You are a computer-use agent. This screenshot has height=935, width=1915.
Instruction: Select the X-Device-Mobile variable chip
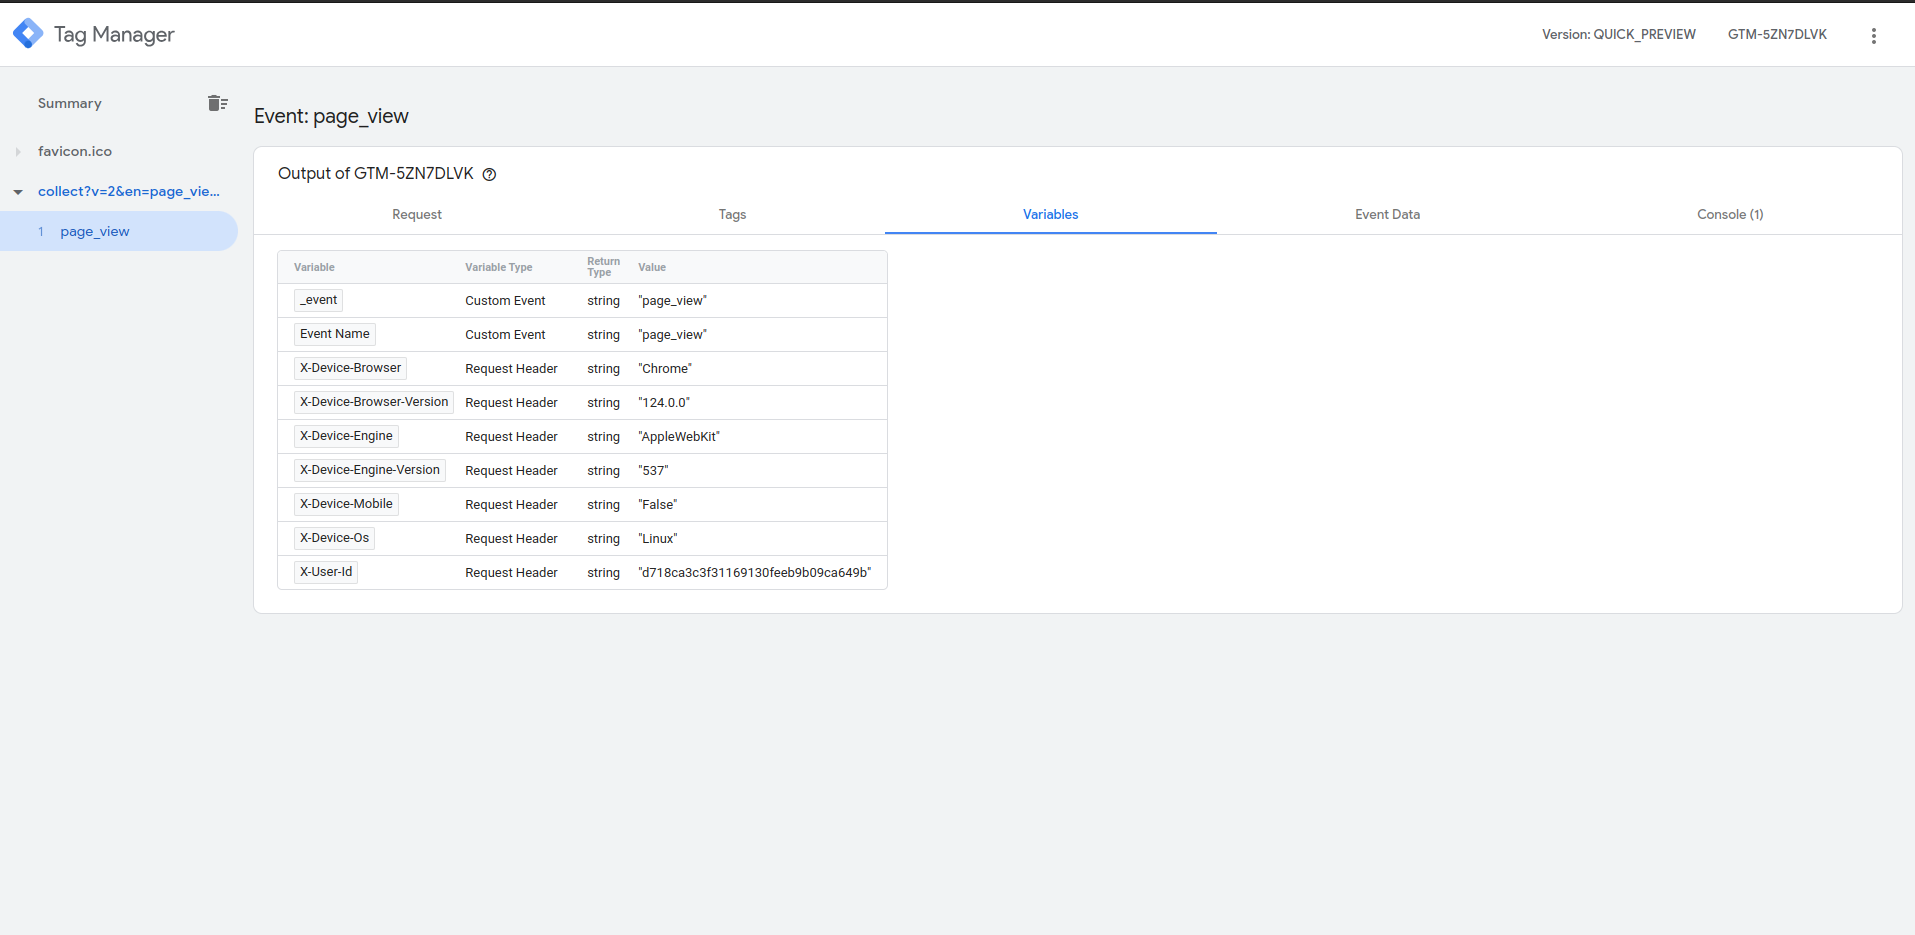tap(345, 503)
